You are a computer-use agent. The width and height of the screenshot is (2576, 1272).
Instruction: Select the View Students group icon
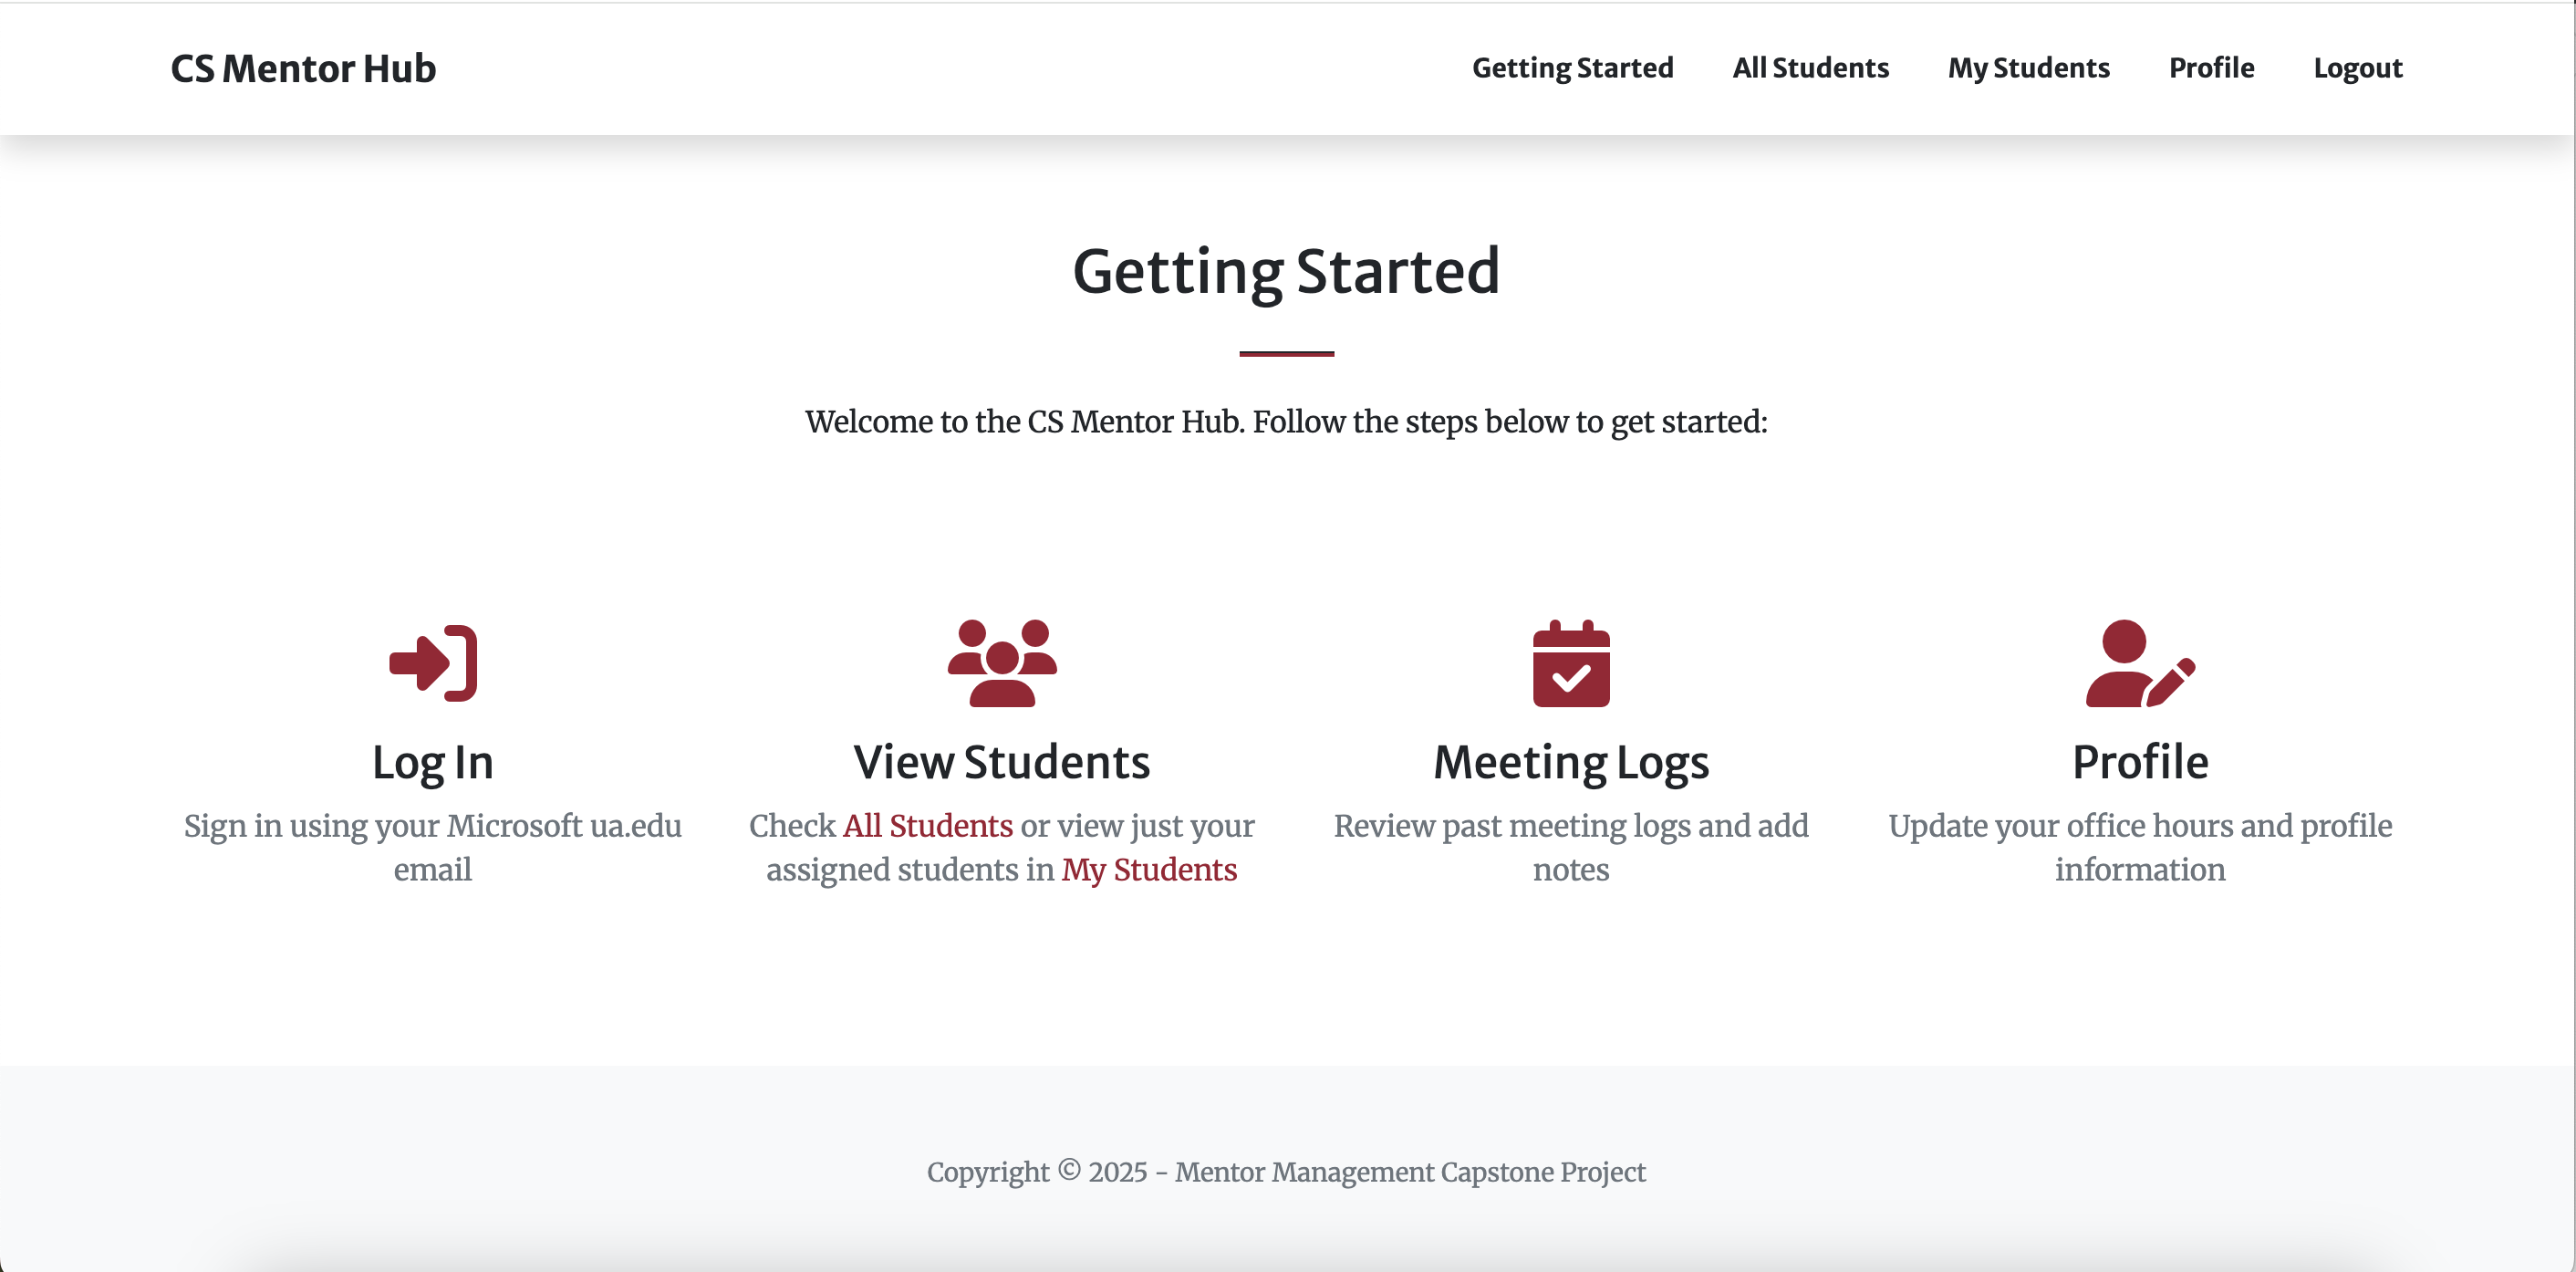(1003, 663)
